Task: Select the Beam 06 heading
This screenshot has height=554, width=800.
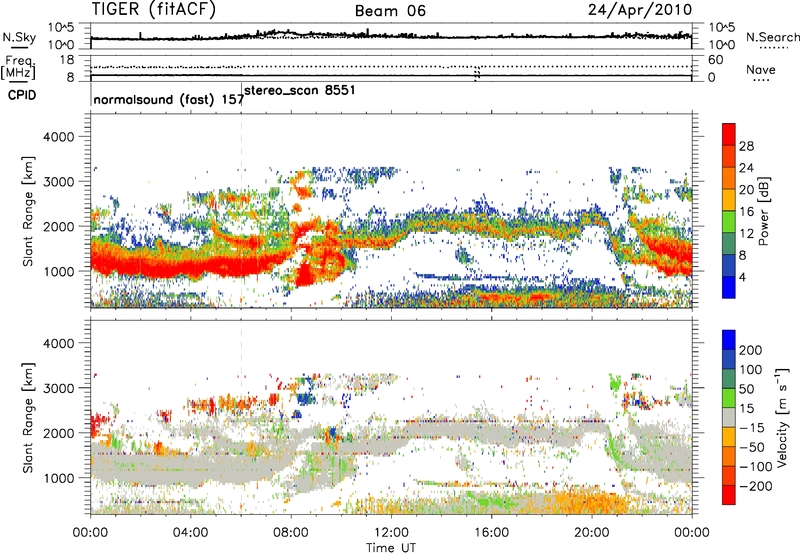Action: [x=390, y=11]
